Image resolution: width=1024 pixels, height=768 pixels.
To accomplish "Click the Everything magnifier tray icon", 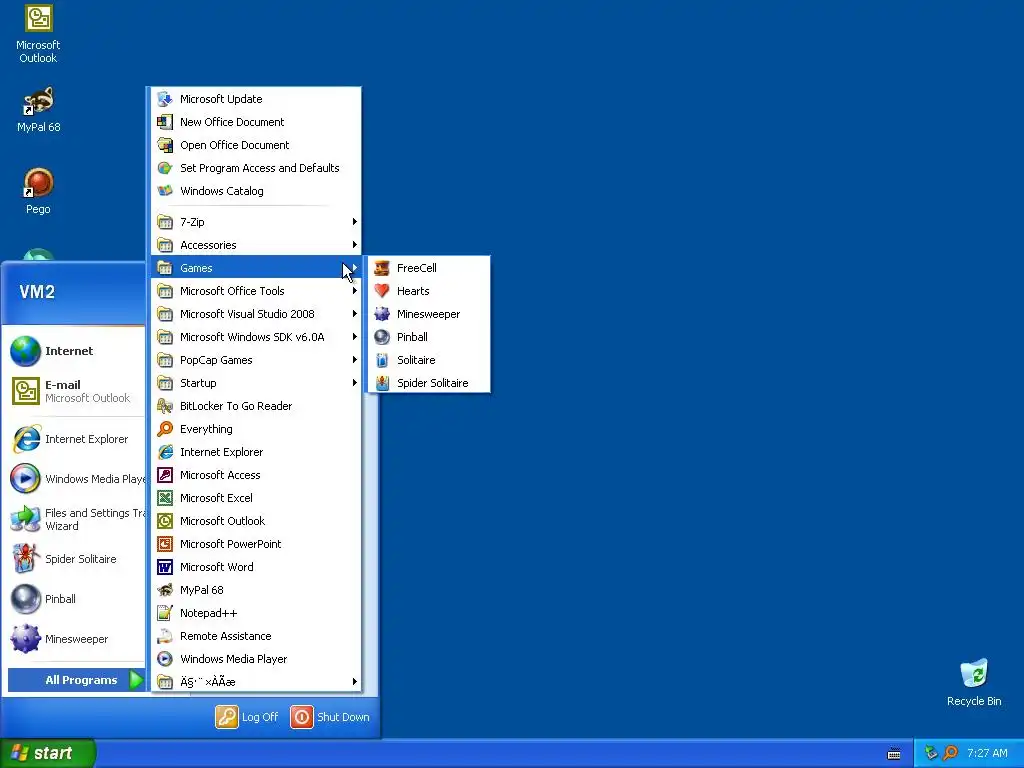I will [x=950, y=753].
